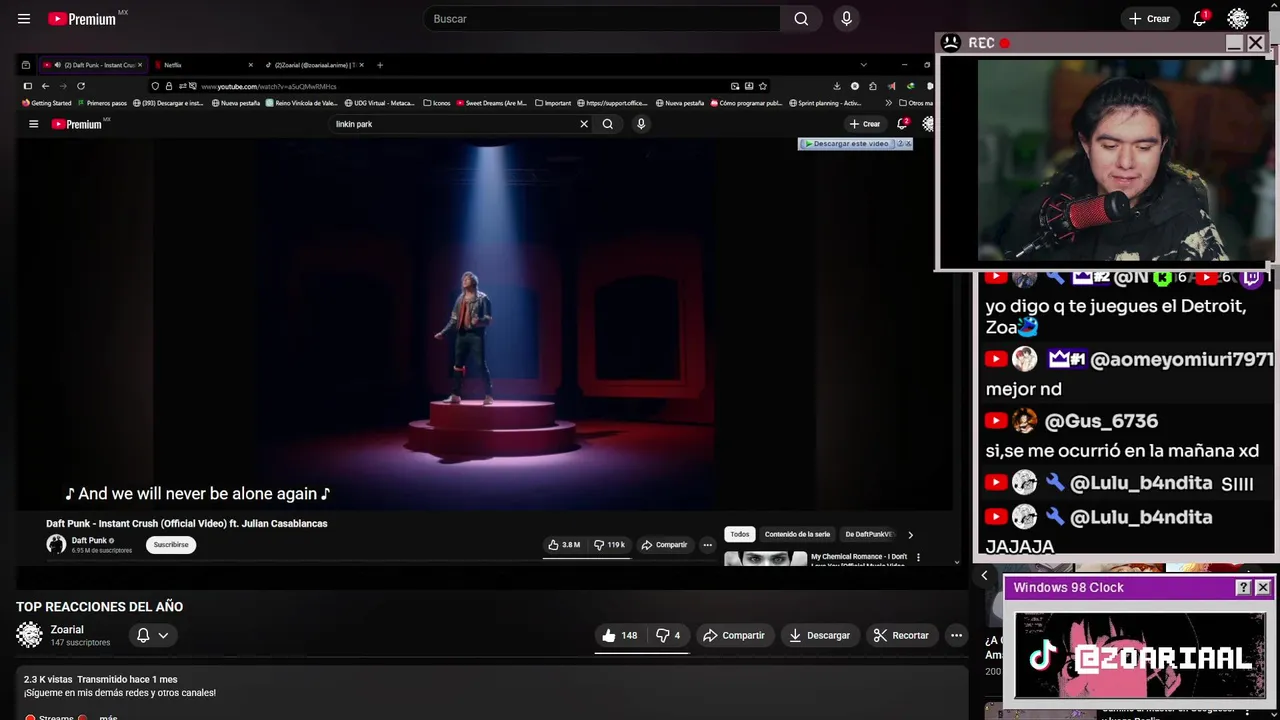This screenshot has height=720, width=1280.
Task: Click the Descargar download button
Action: [819, 635]
